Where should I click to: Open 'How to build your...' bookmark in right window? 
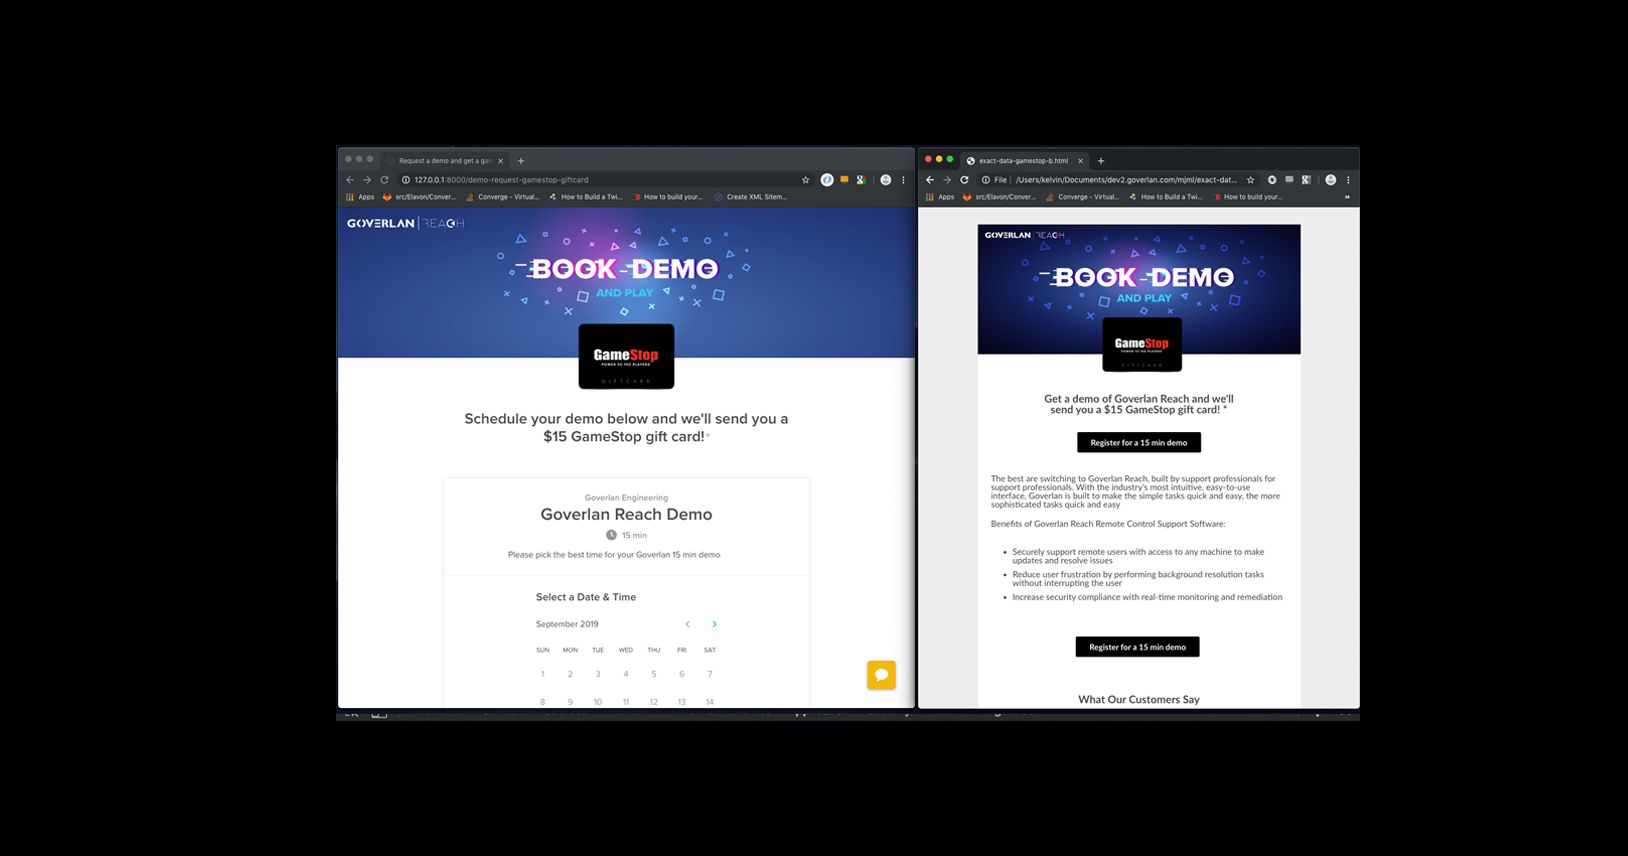[1247, 197]
